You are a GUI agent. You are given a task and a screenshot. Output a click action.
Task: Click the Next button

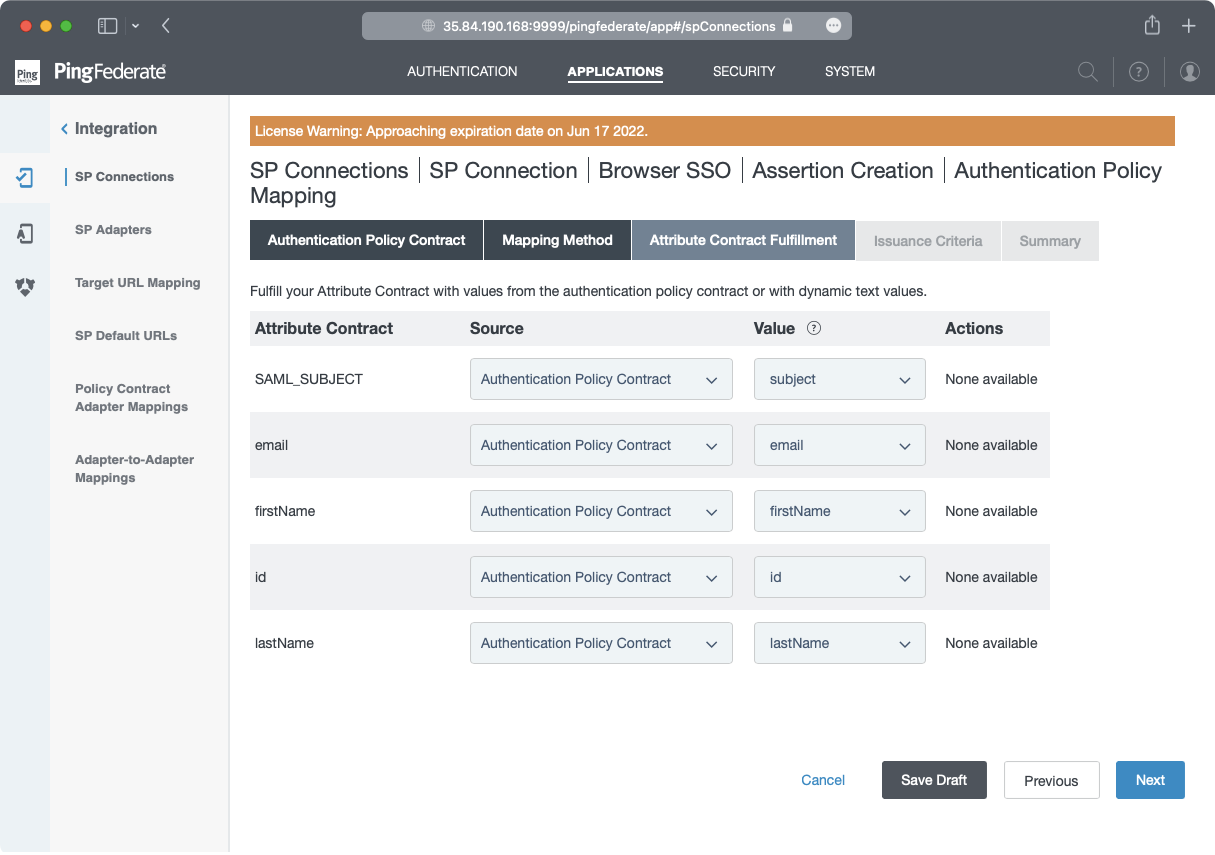tap(1149, 781)
